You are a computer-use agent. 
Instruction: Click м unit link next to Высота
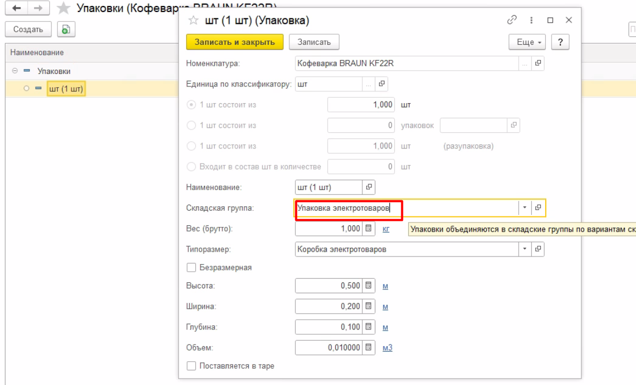click(x=385, y=286)
